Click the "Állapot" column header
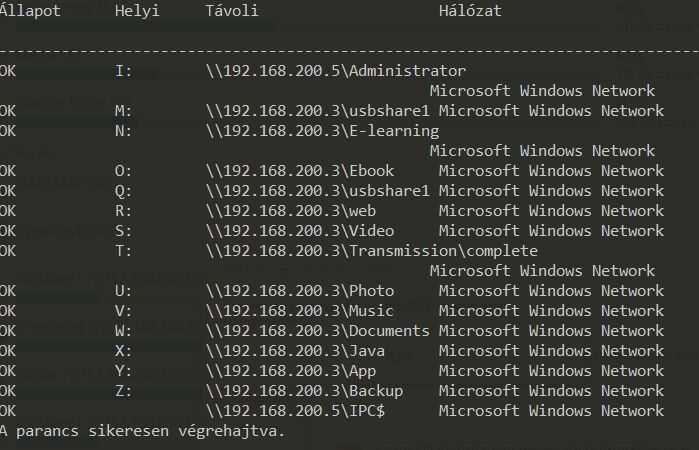The height and width of the screenshot is (450, 699). (30, 11)
